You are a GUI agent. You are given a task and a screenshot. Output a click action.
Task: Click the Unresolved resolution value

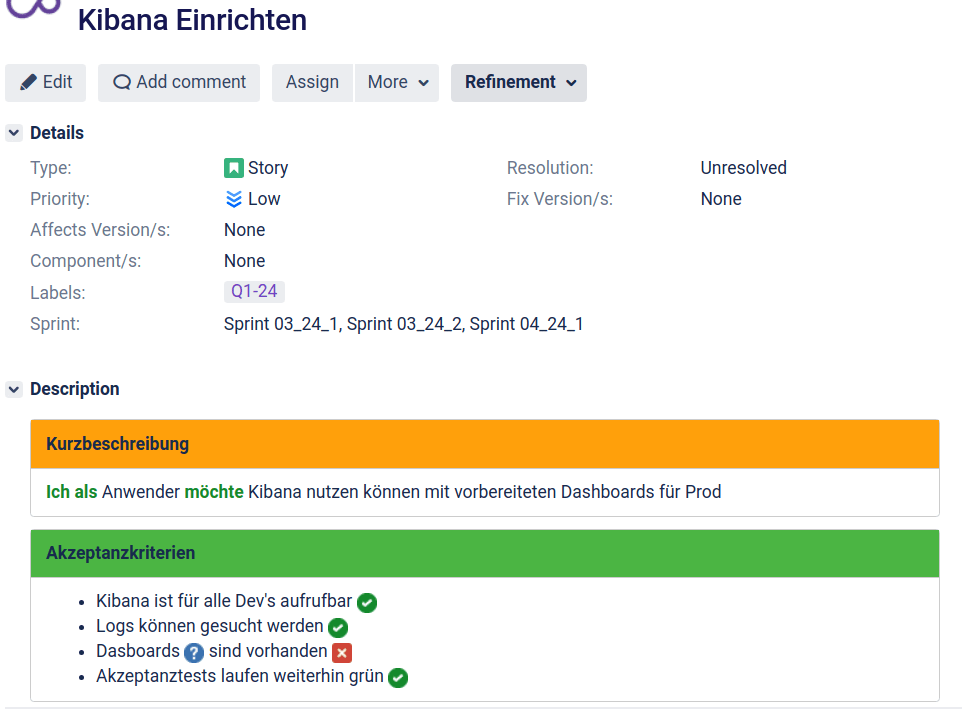[x=744, y=168]
